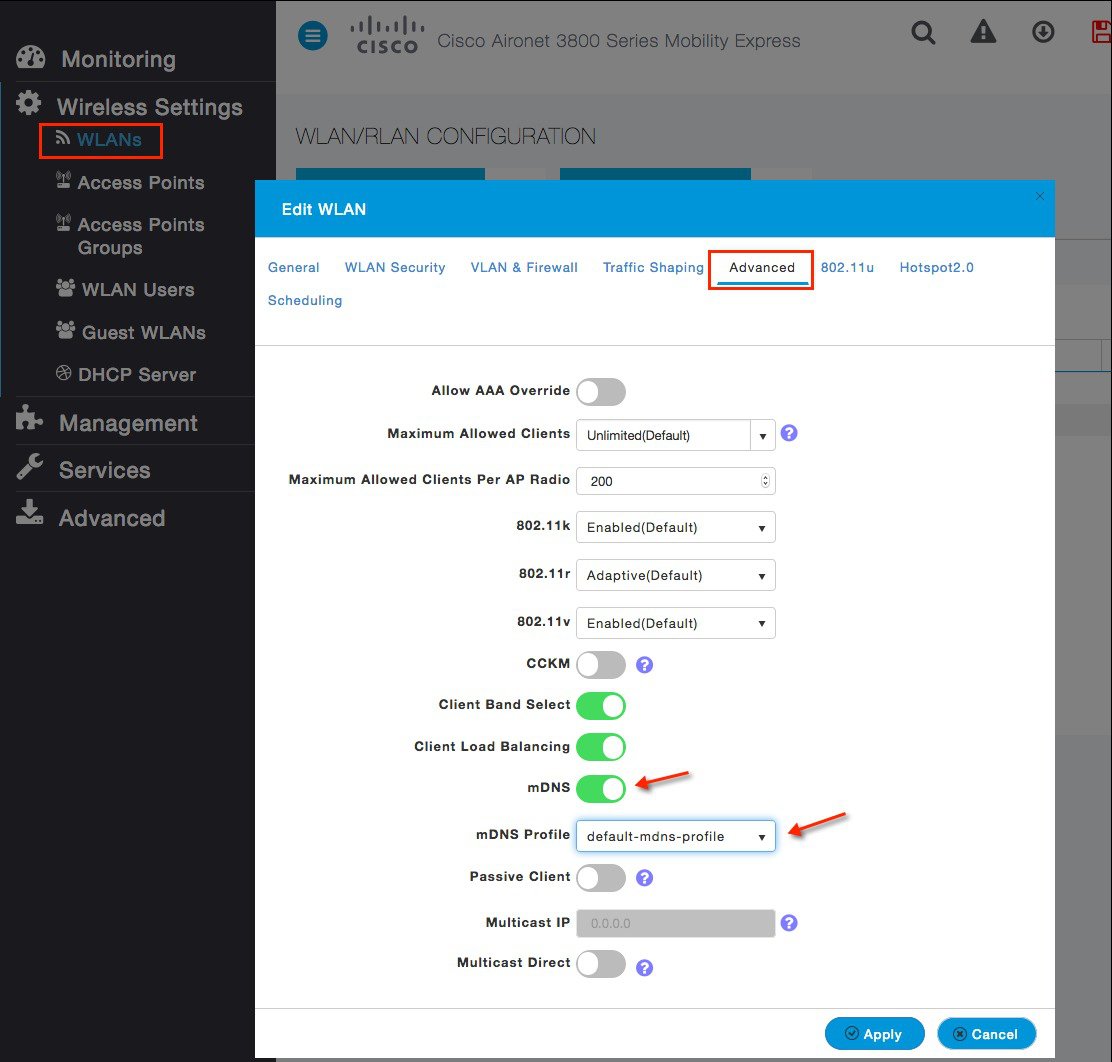Click the search magnifier icon
The height and width of the screenshot is (1062, 1112).
point(923,33)
